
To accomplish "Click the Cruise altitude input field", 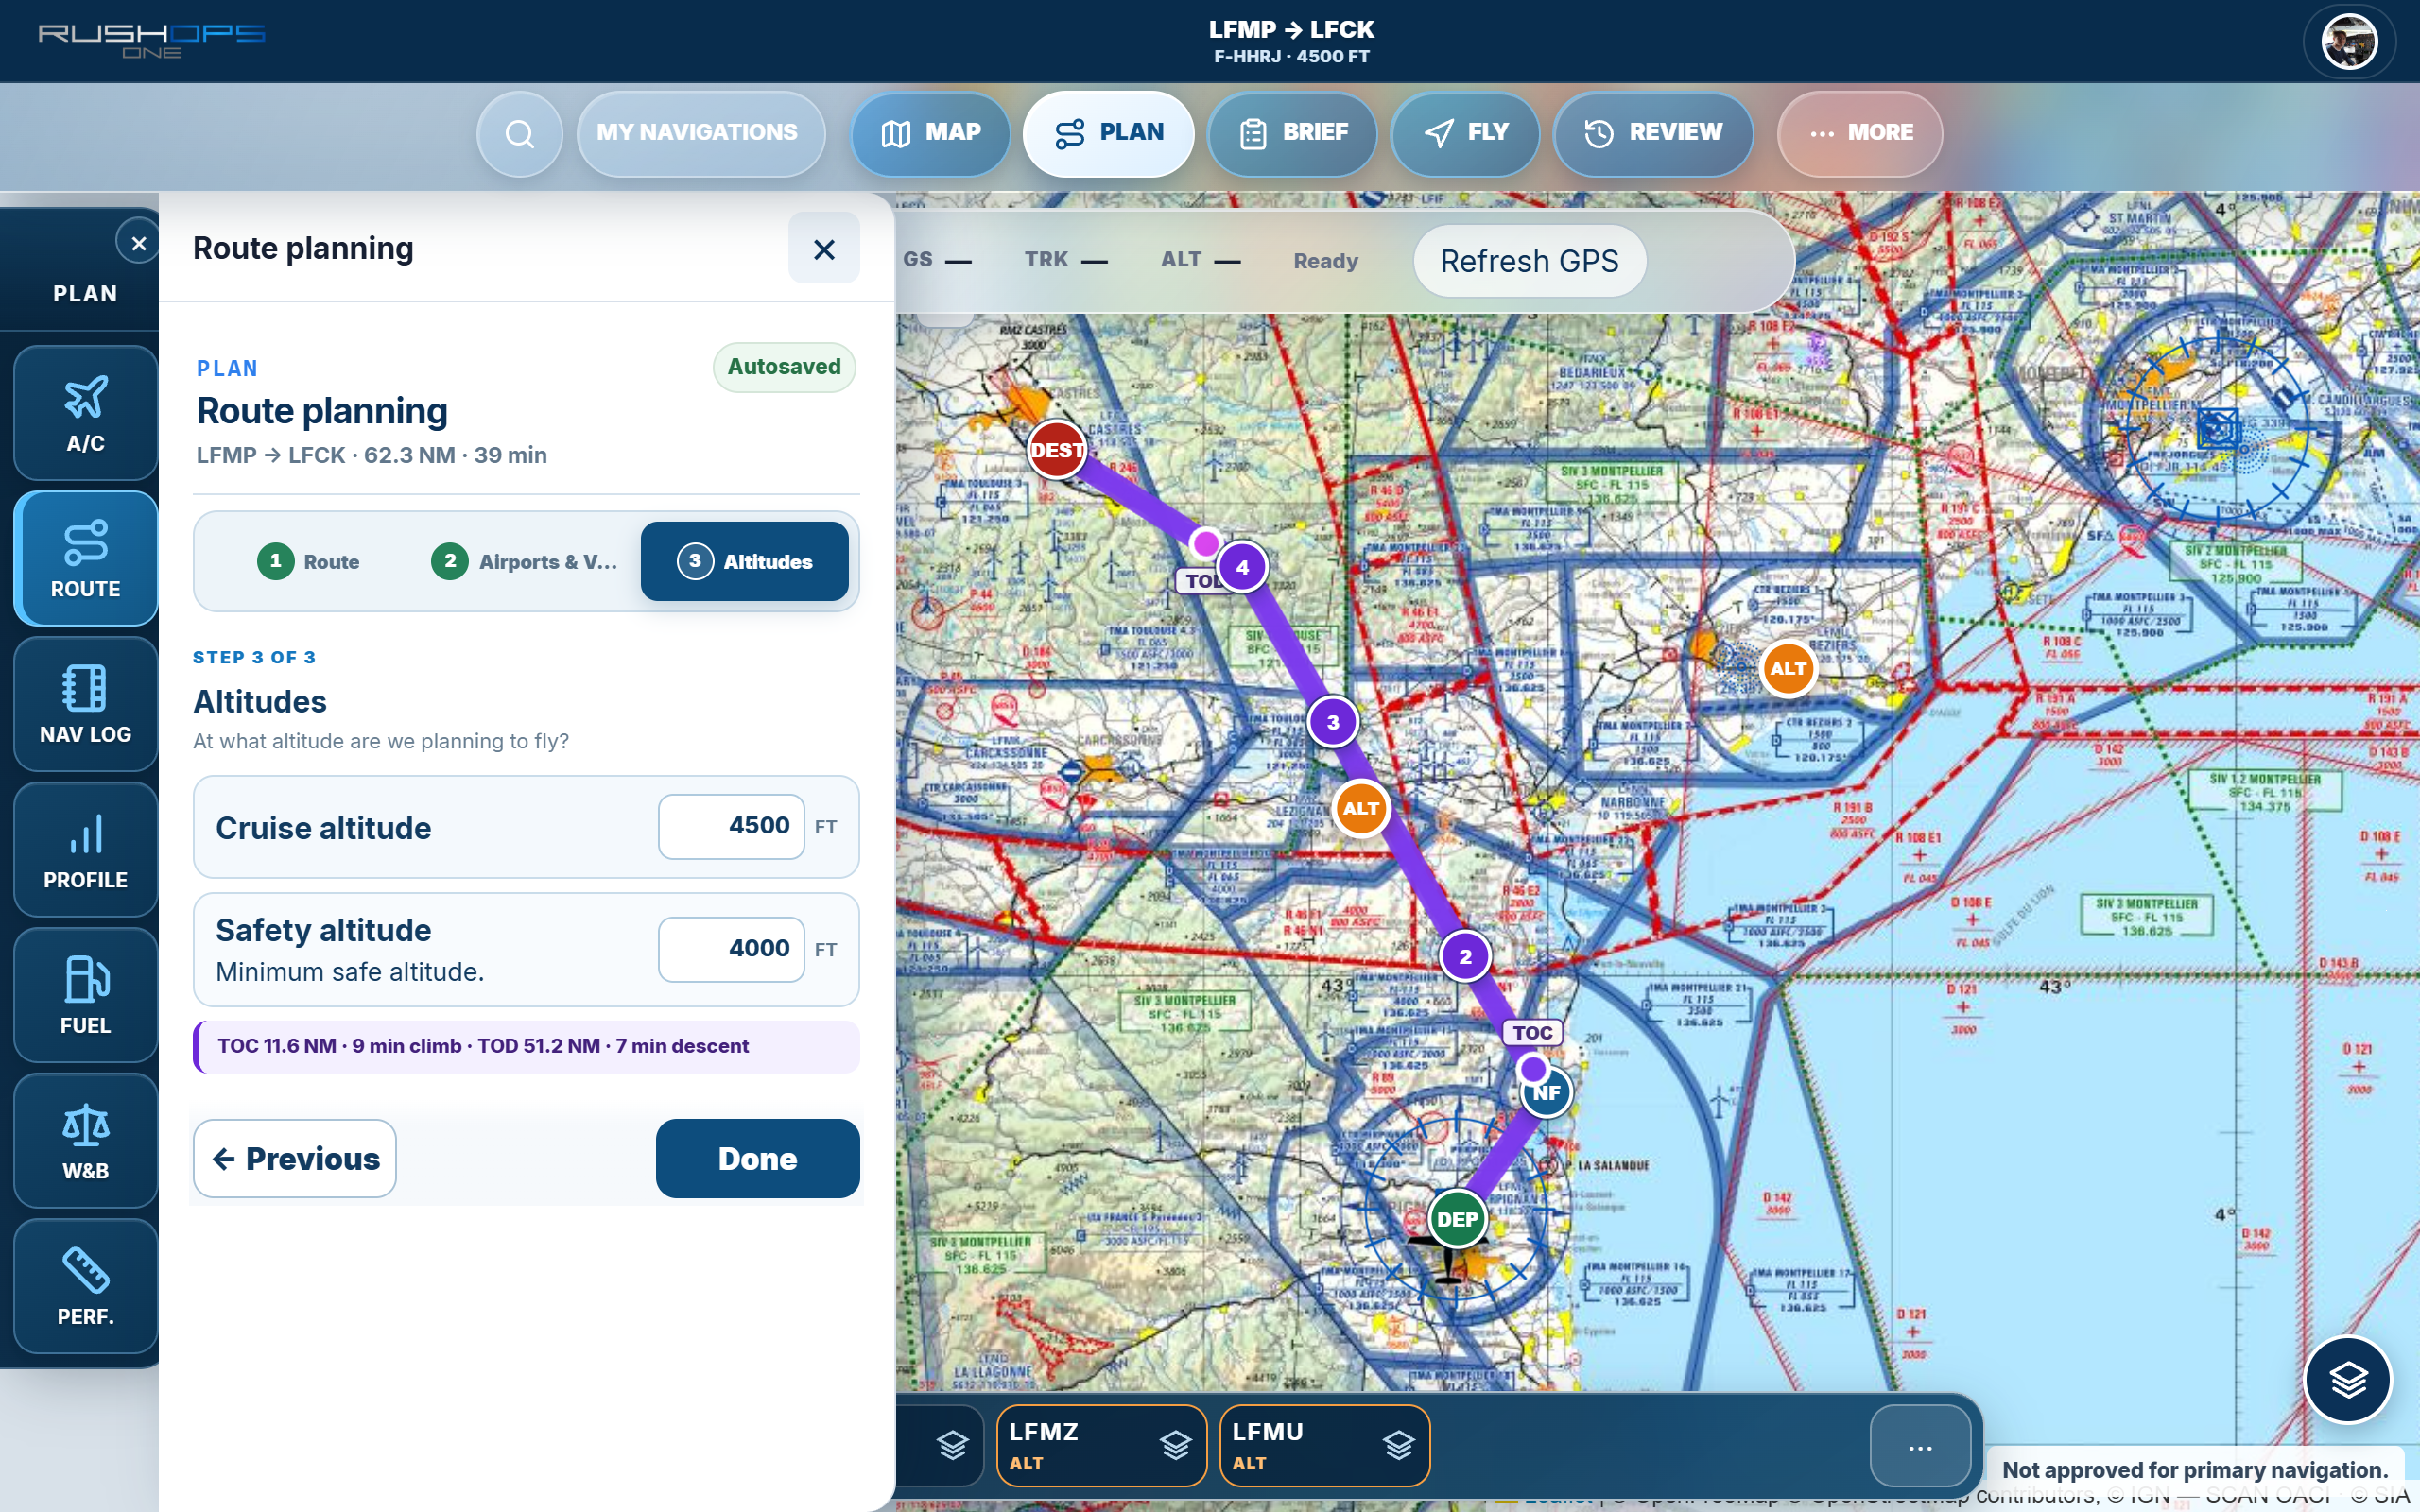I will click(731, 826).
